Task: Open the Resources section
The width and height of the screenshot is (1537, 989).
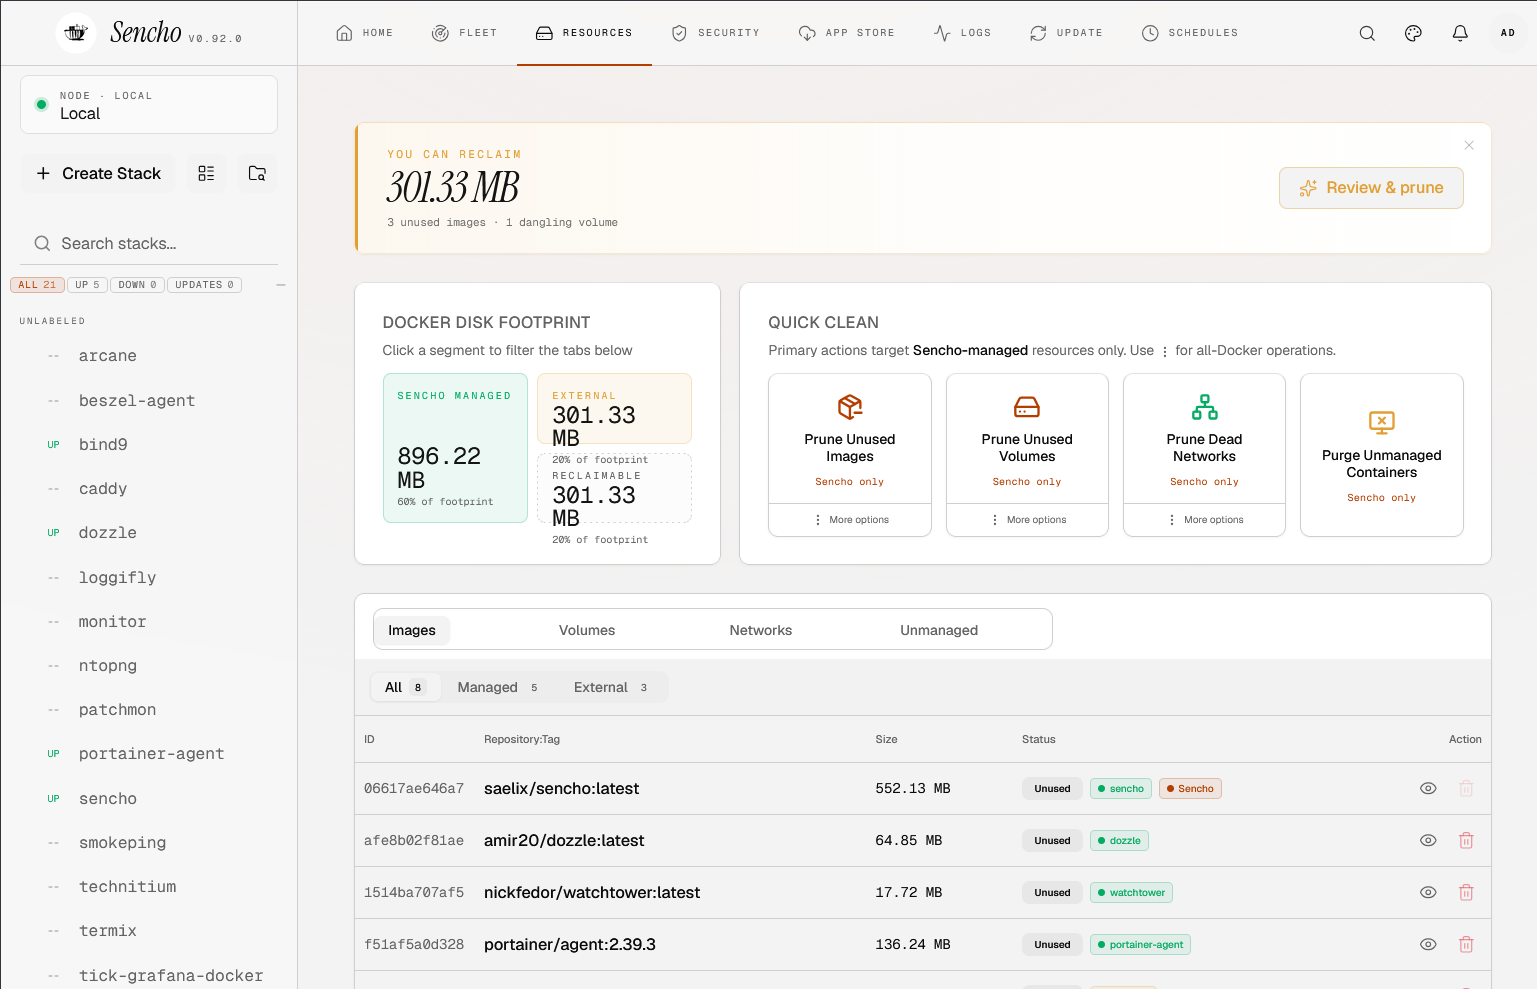Action: coord(584,33)
